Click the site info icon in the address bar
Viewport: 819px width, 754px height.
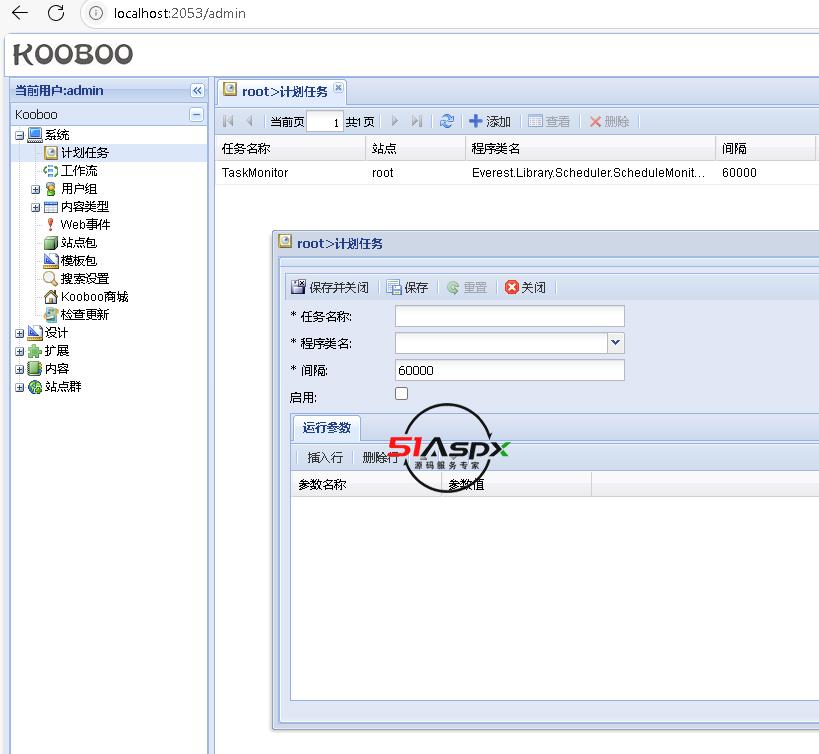tap(96, 13)
